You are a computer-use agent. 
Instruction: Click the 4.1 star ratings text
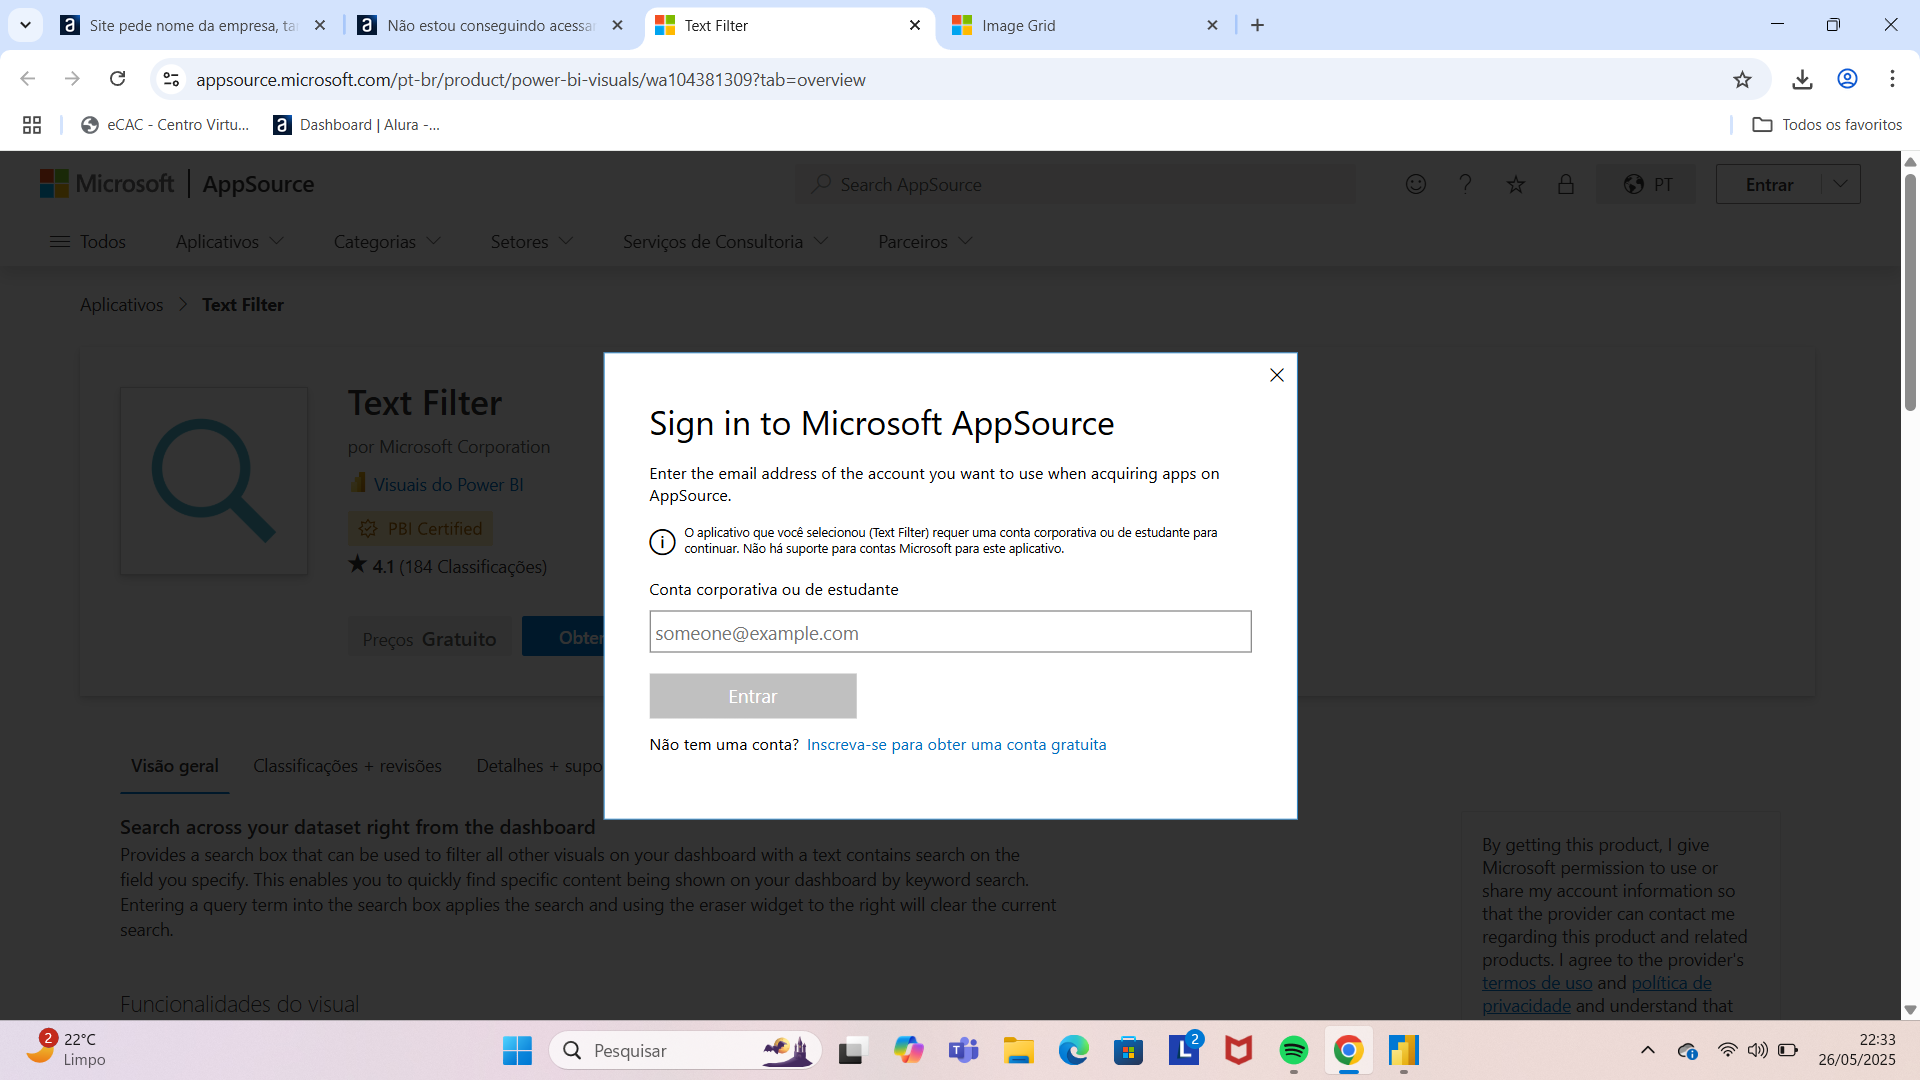pos(447,566)
